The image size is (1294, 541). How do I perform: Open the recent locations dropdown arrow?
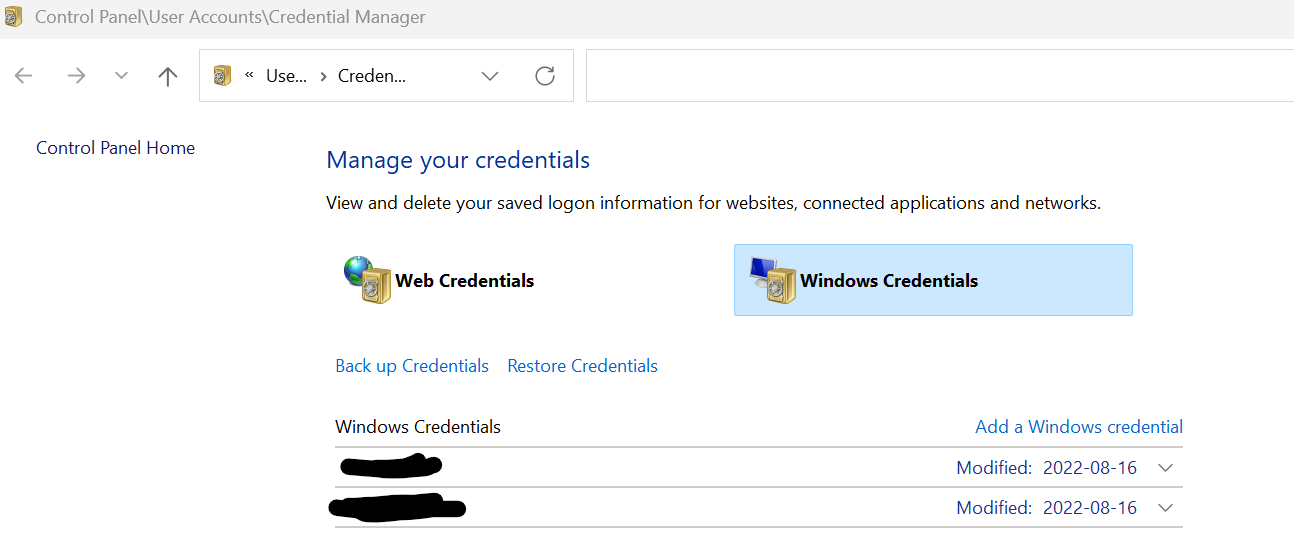point(122,76)
